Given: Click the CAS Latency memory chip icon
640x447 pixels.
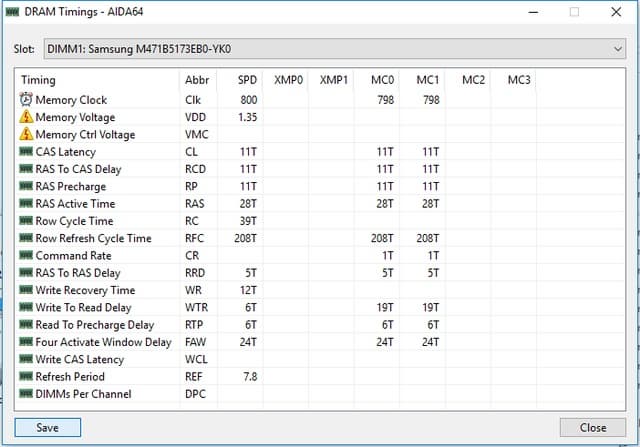Looking at the screenshot, I should [x=26, y=151].
